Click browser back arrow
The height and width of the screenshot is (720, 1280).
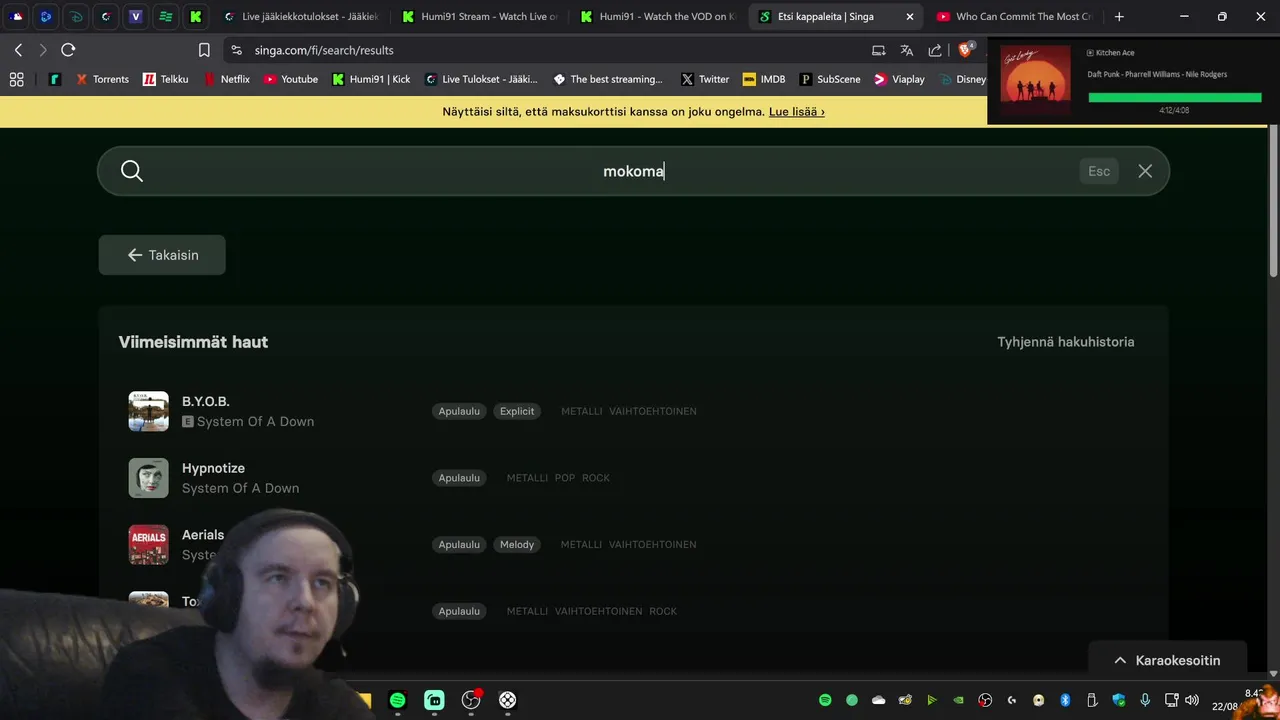tap(18, 50)
